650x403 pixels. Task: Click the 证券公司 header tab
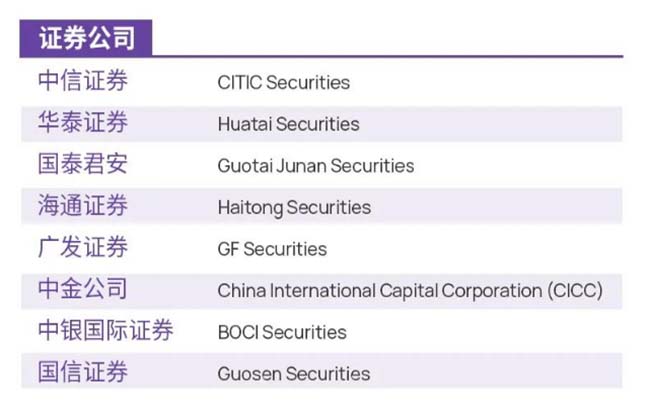coord(85,38)
